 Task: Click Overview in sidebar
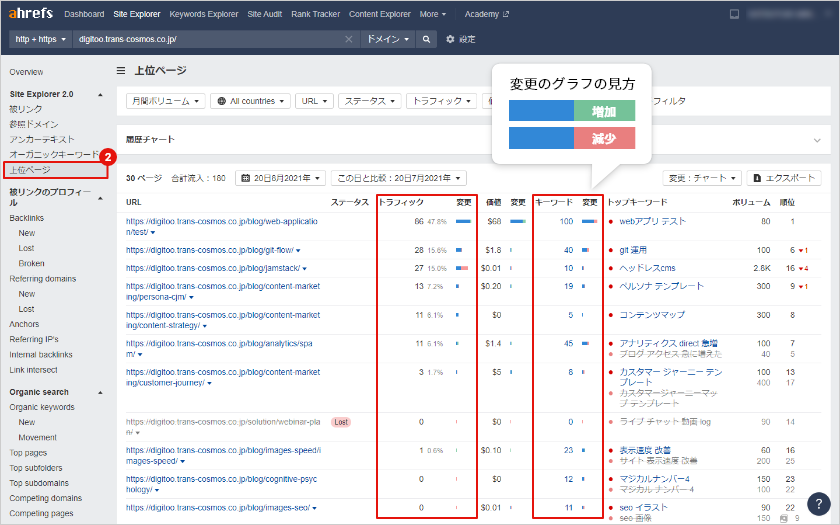tap(26, 72)
